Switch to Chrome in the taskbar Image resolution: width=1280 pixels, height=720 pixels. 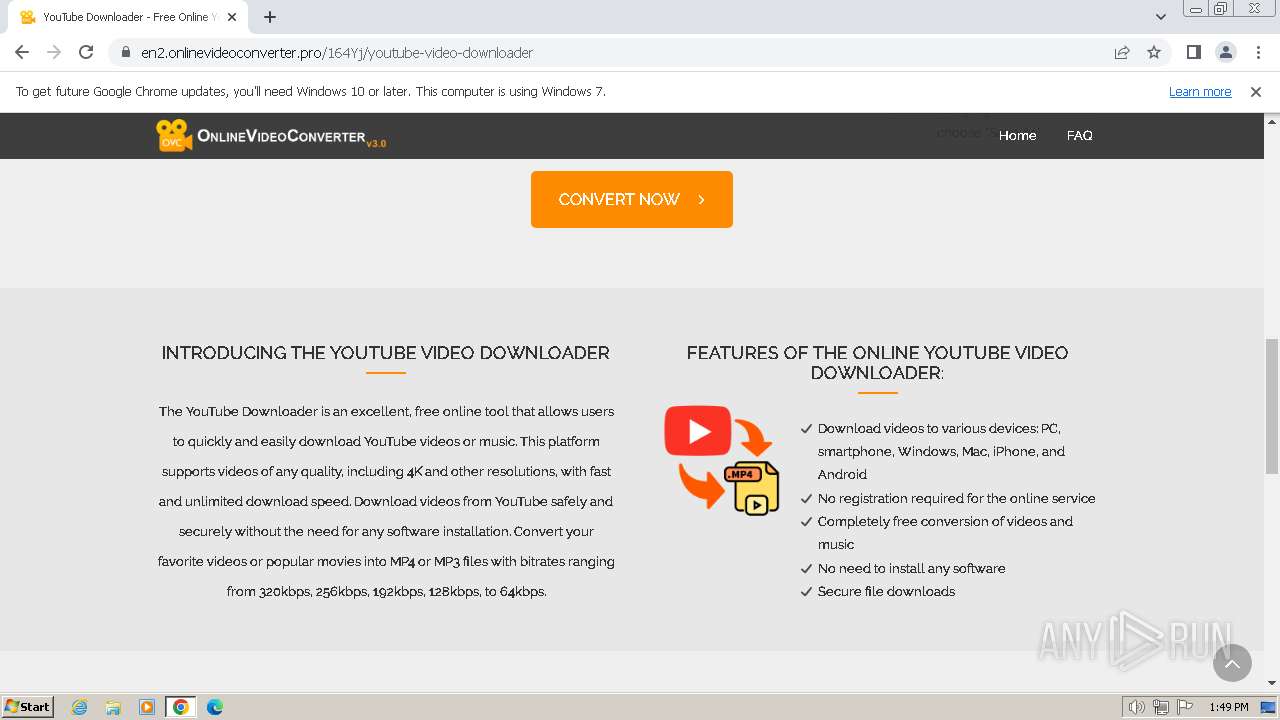[180, 707]
